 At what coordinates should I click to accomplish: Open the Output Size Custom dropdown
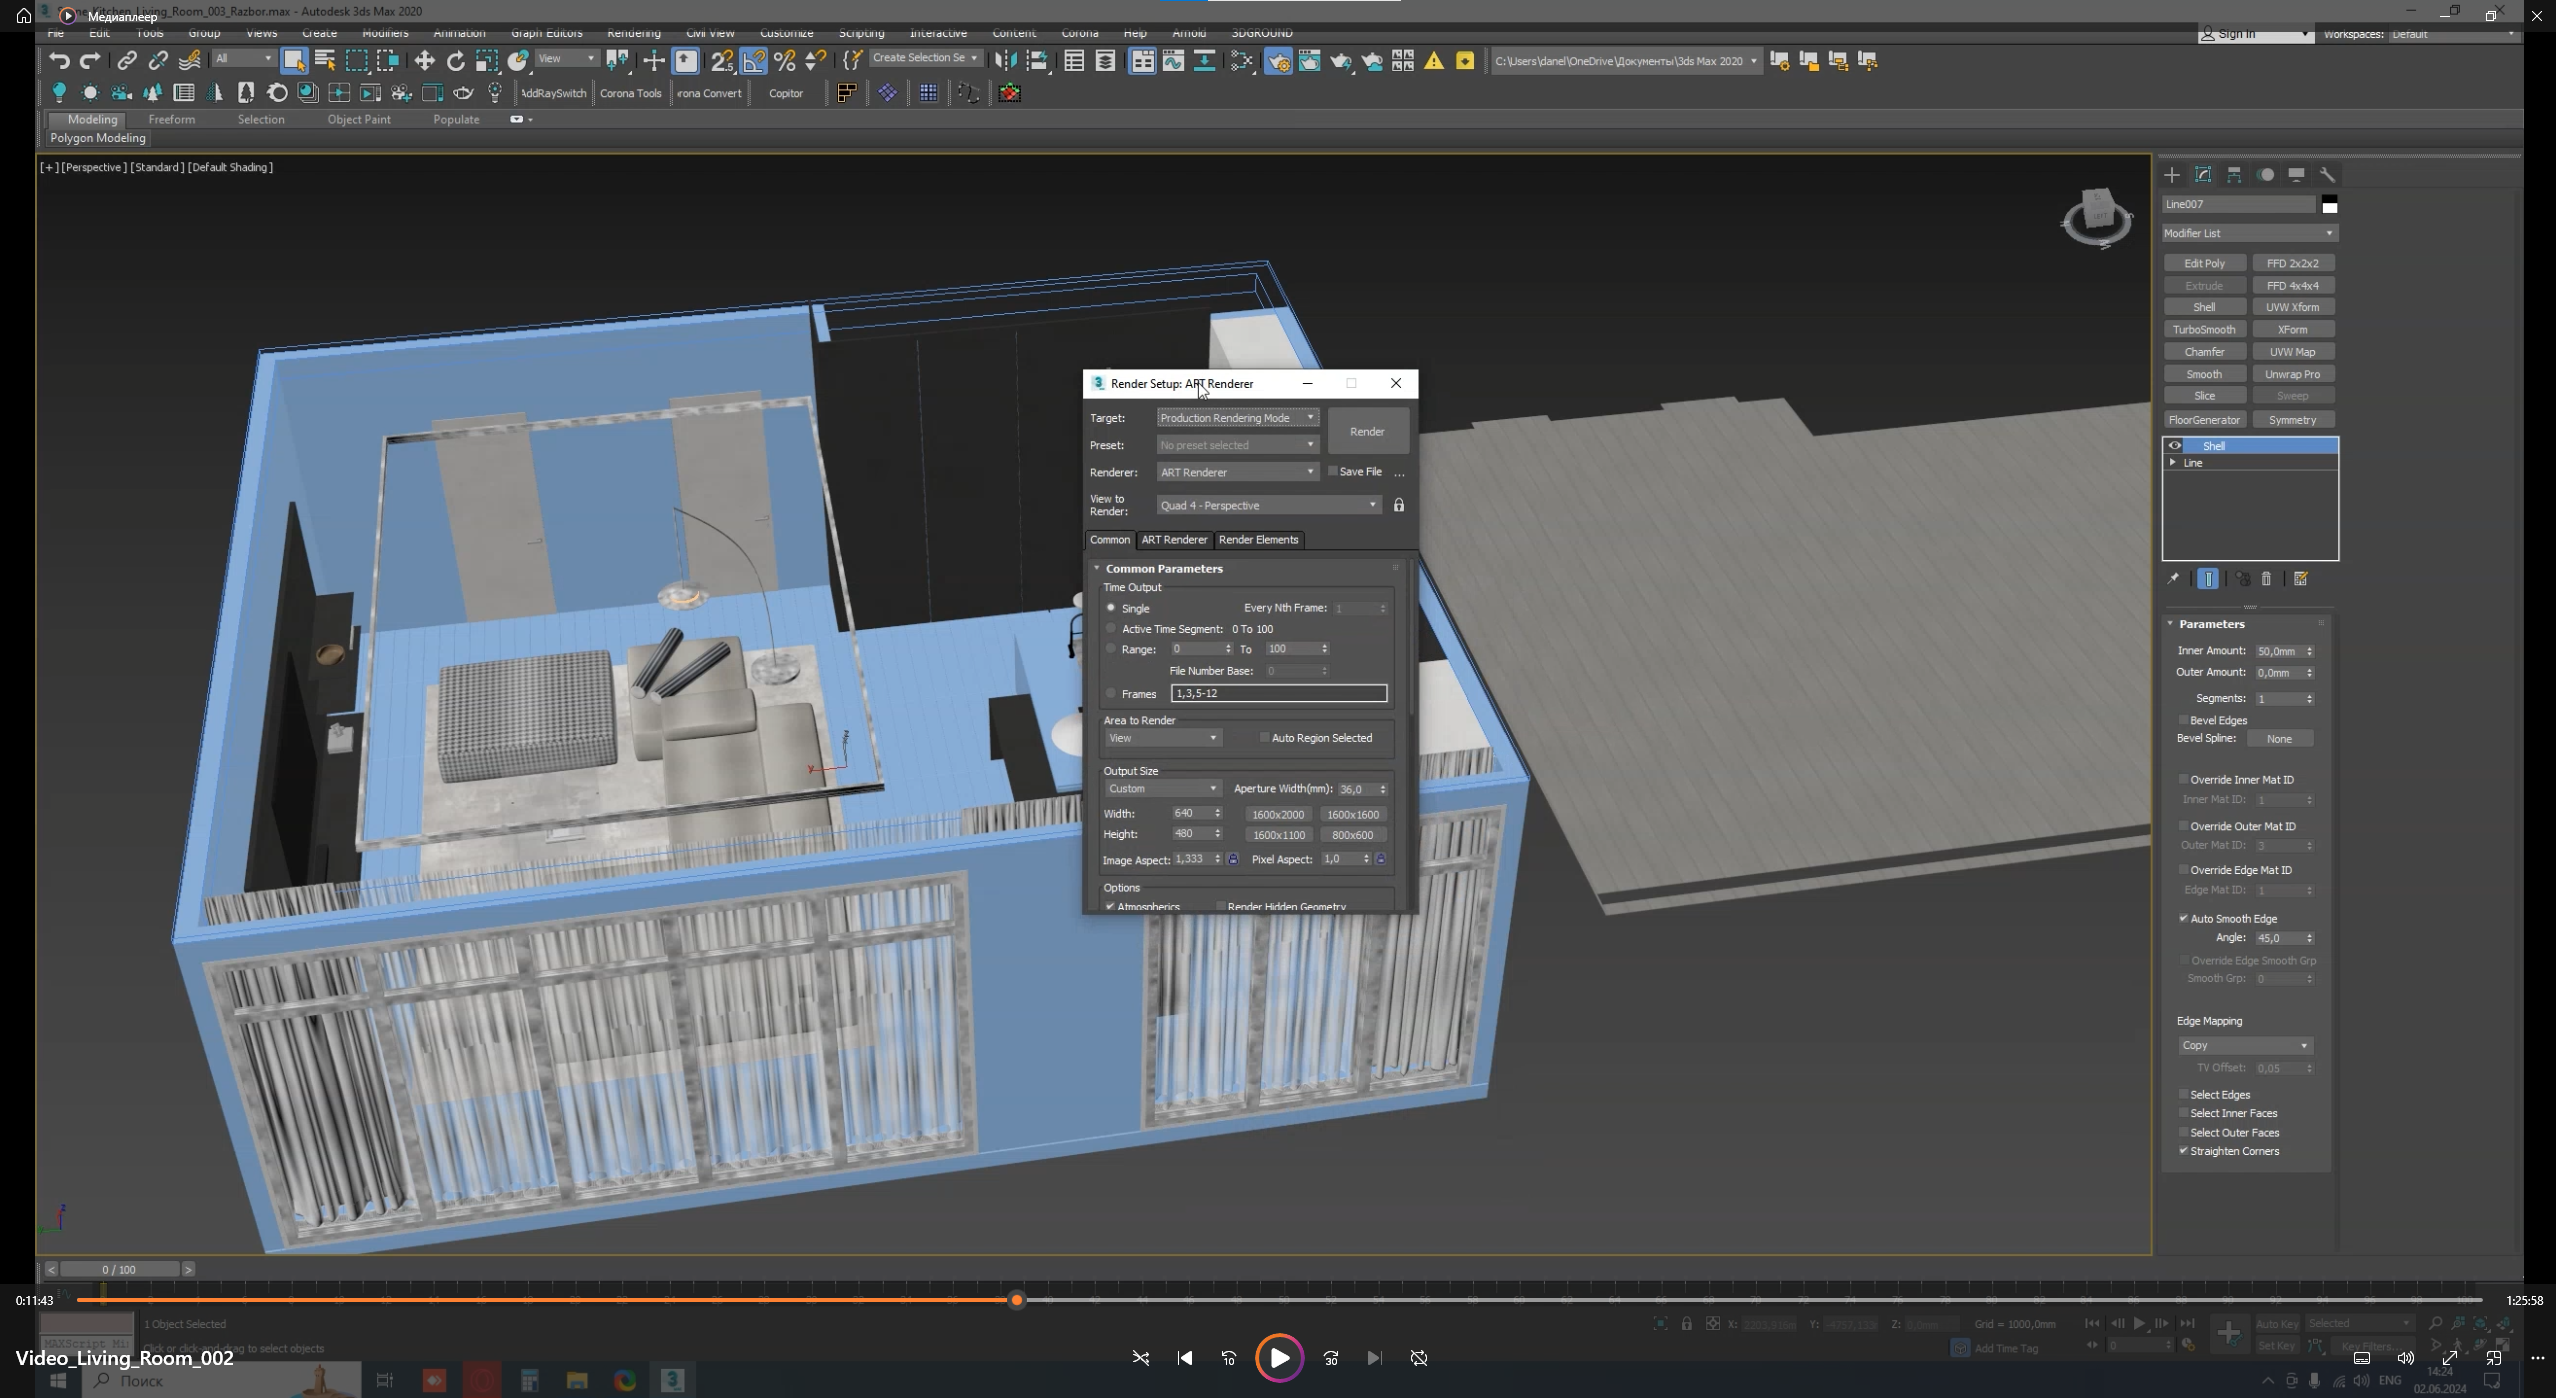click(x=1162, y=788)
